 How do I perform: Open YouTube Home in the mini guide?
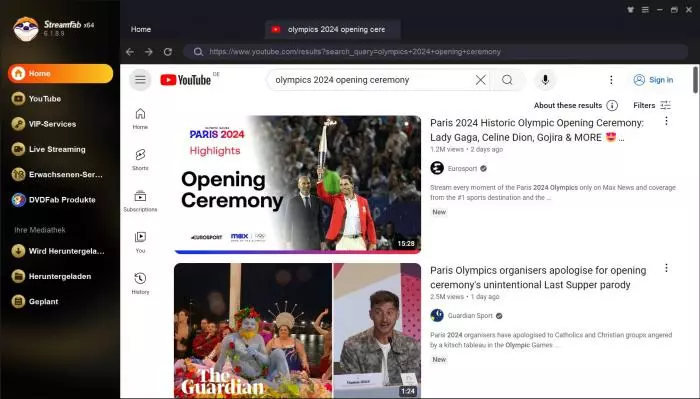tap(140, 119)
